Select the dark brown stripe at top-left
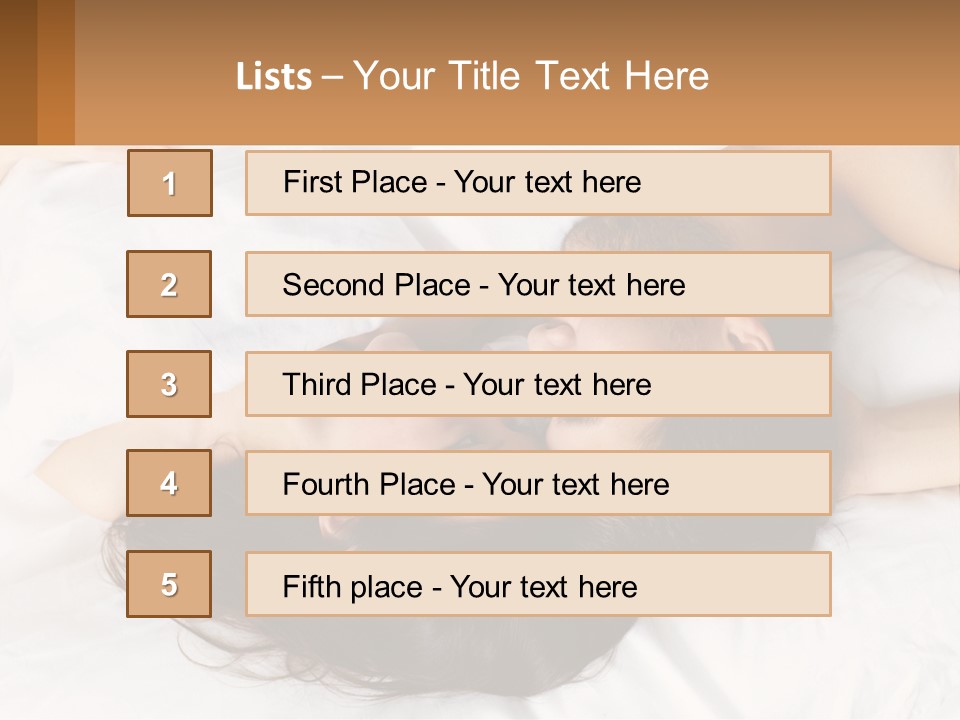 click(18, 72)
